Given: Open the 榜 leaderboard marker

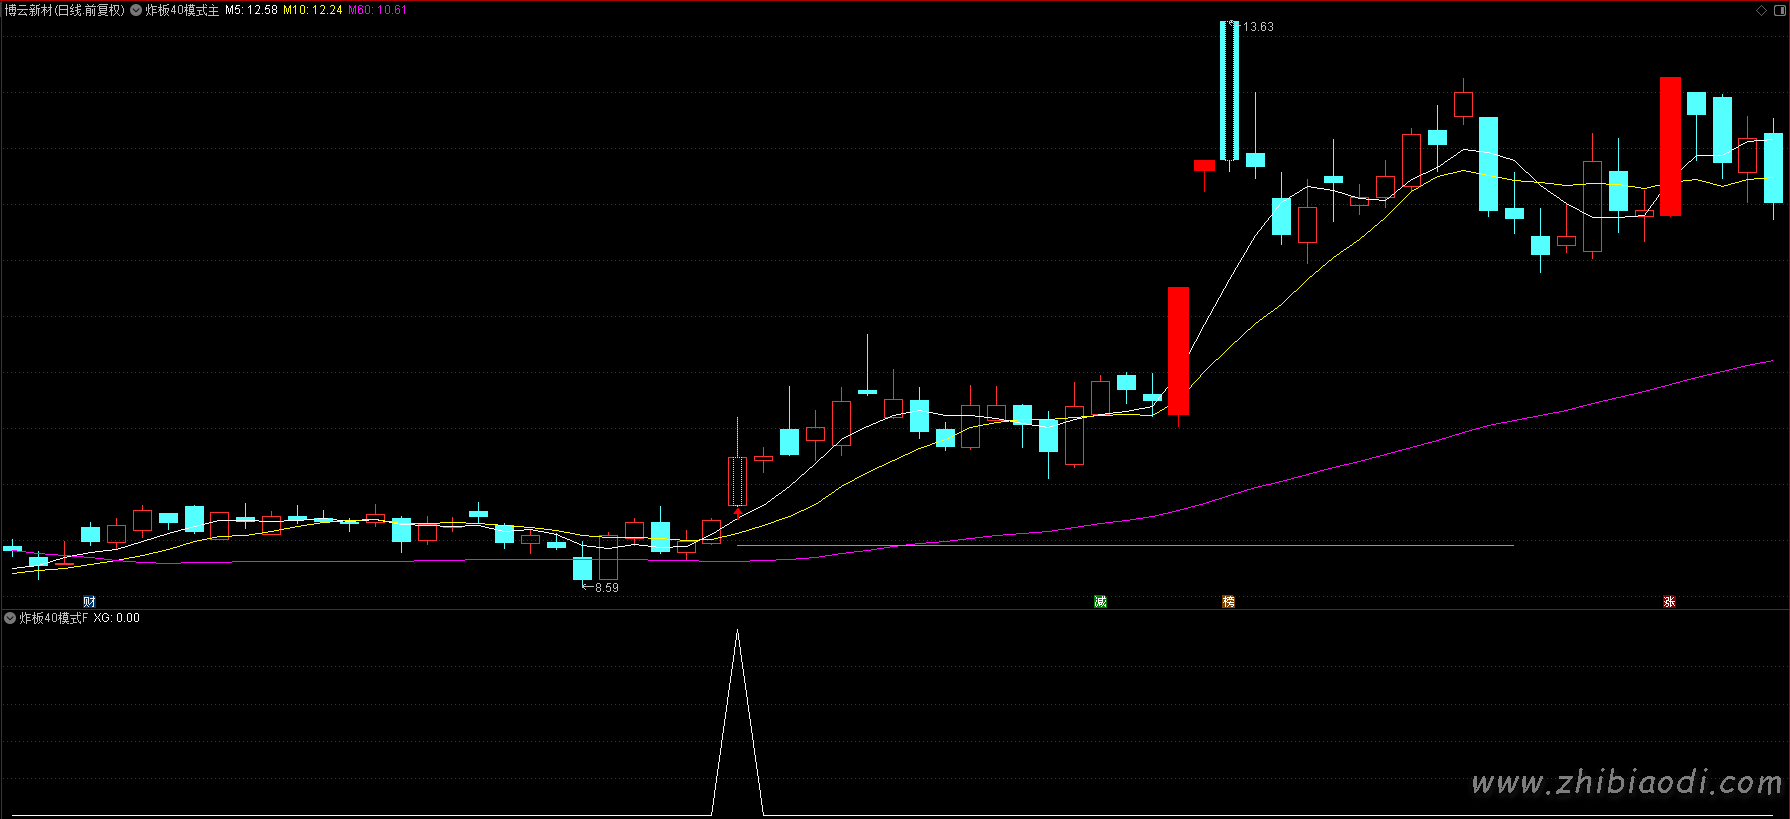Looking at the screenshot, I should click(x=1228, y=601).
